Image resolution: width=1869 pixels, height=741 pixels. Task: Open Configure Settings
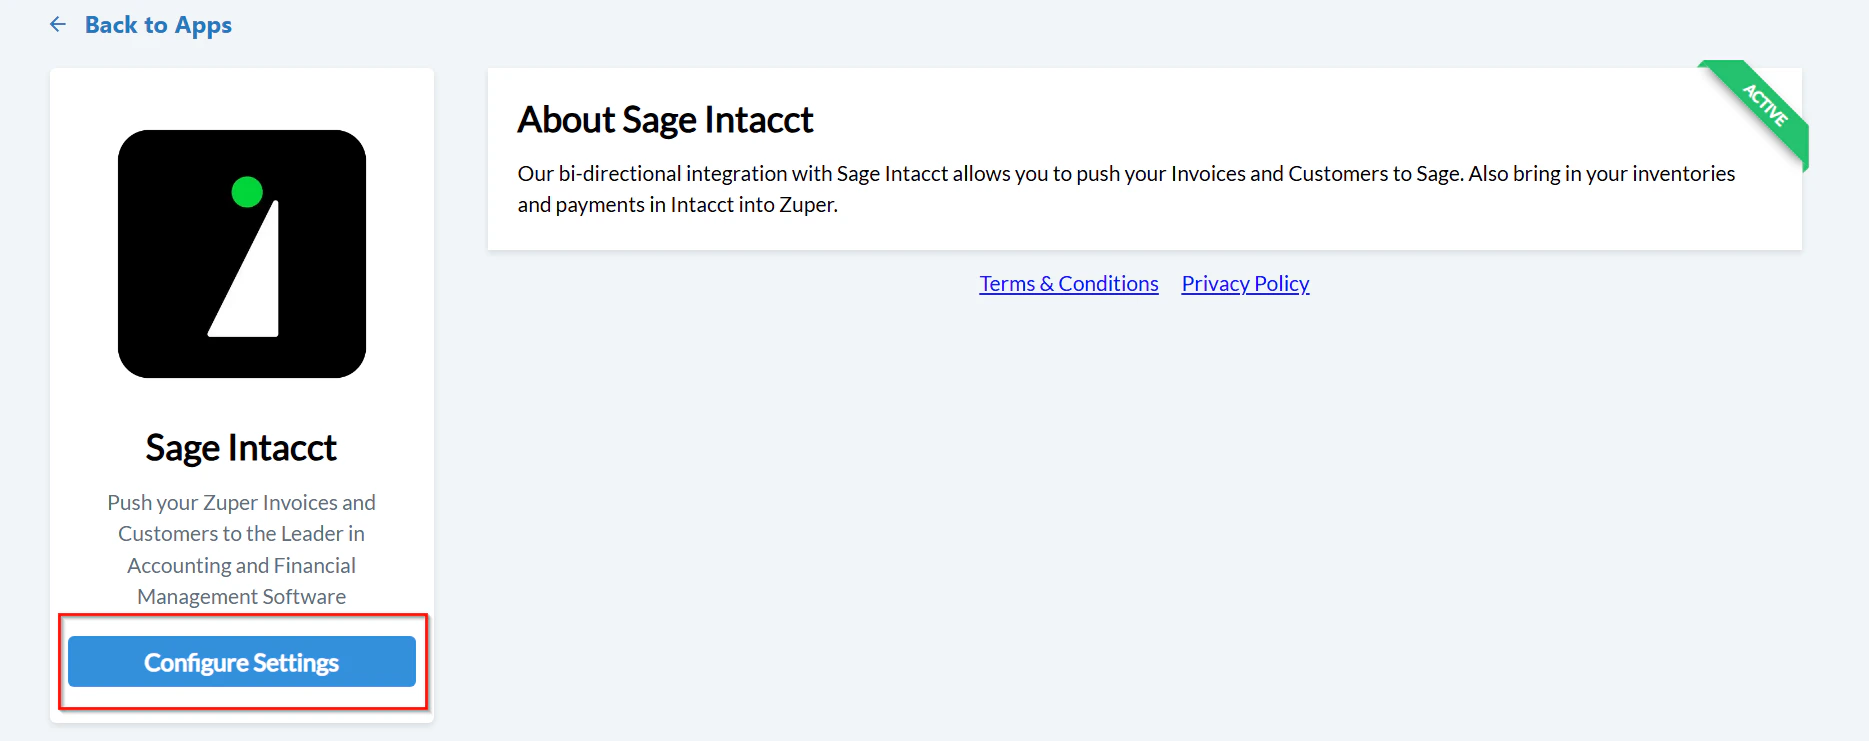242,662
